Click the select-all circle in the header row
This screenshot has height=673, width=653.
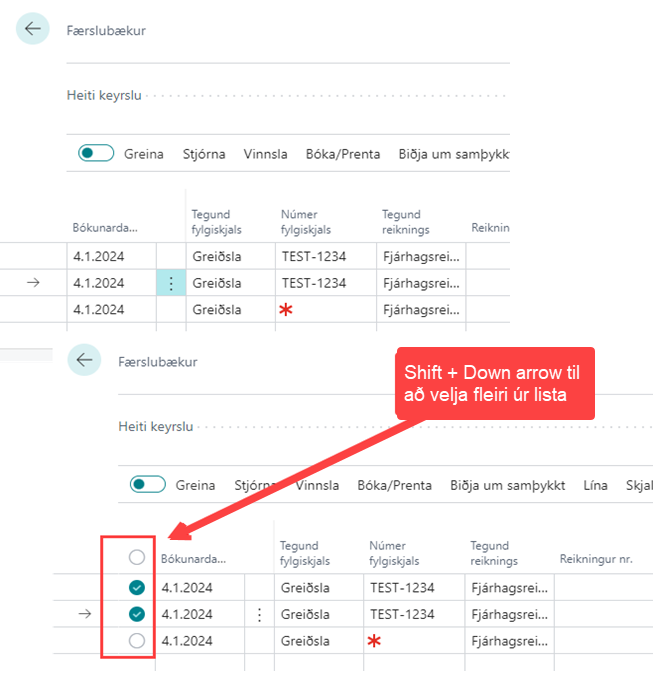point(137,557)
